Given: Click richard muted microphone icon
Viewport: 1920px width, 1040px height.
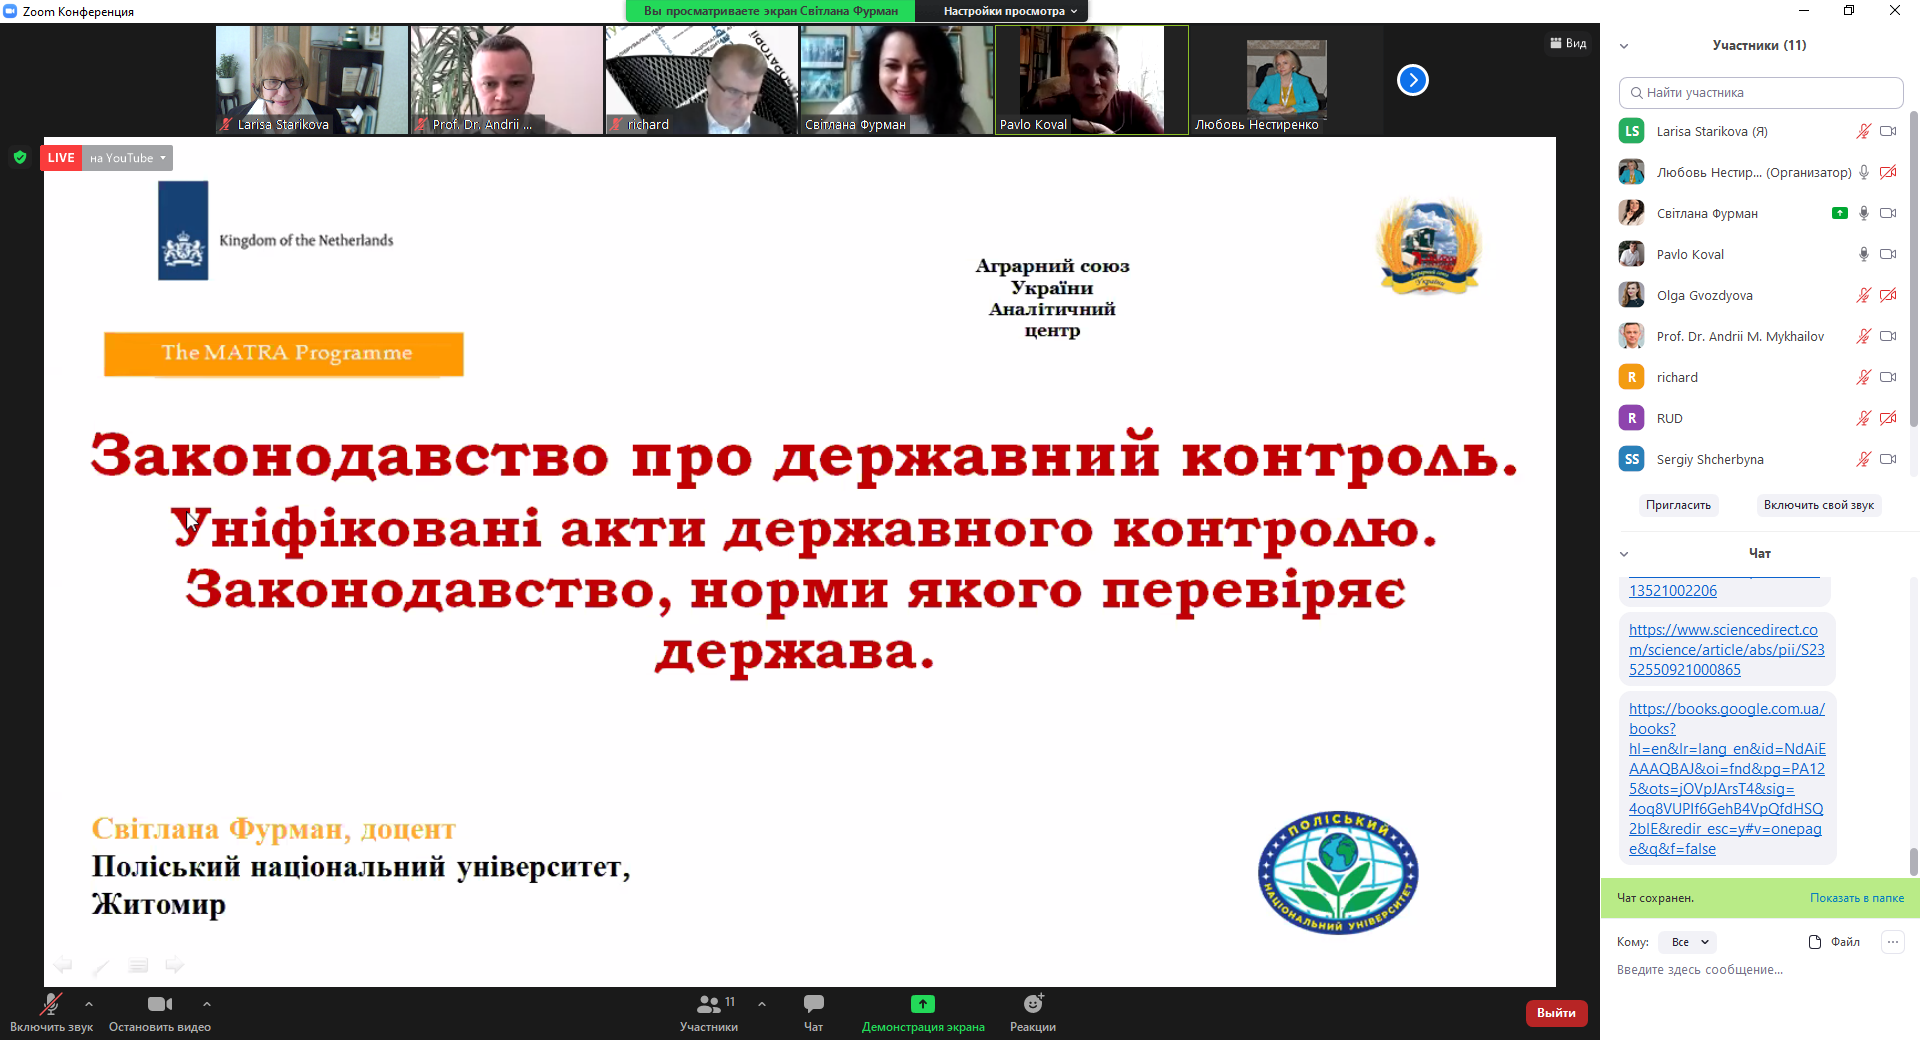Looking at the screenshot, I should [x=1864, y=377].
